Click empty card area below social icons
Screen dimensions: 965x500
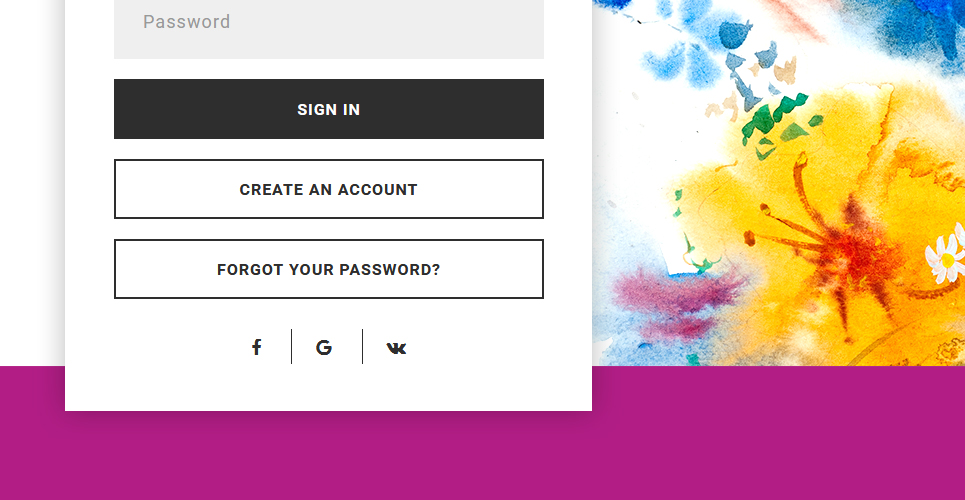(329, 388)
